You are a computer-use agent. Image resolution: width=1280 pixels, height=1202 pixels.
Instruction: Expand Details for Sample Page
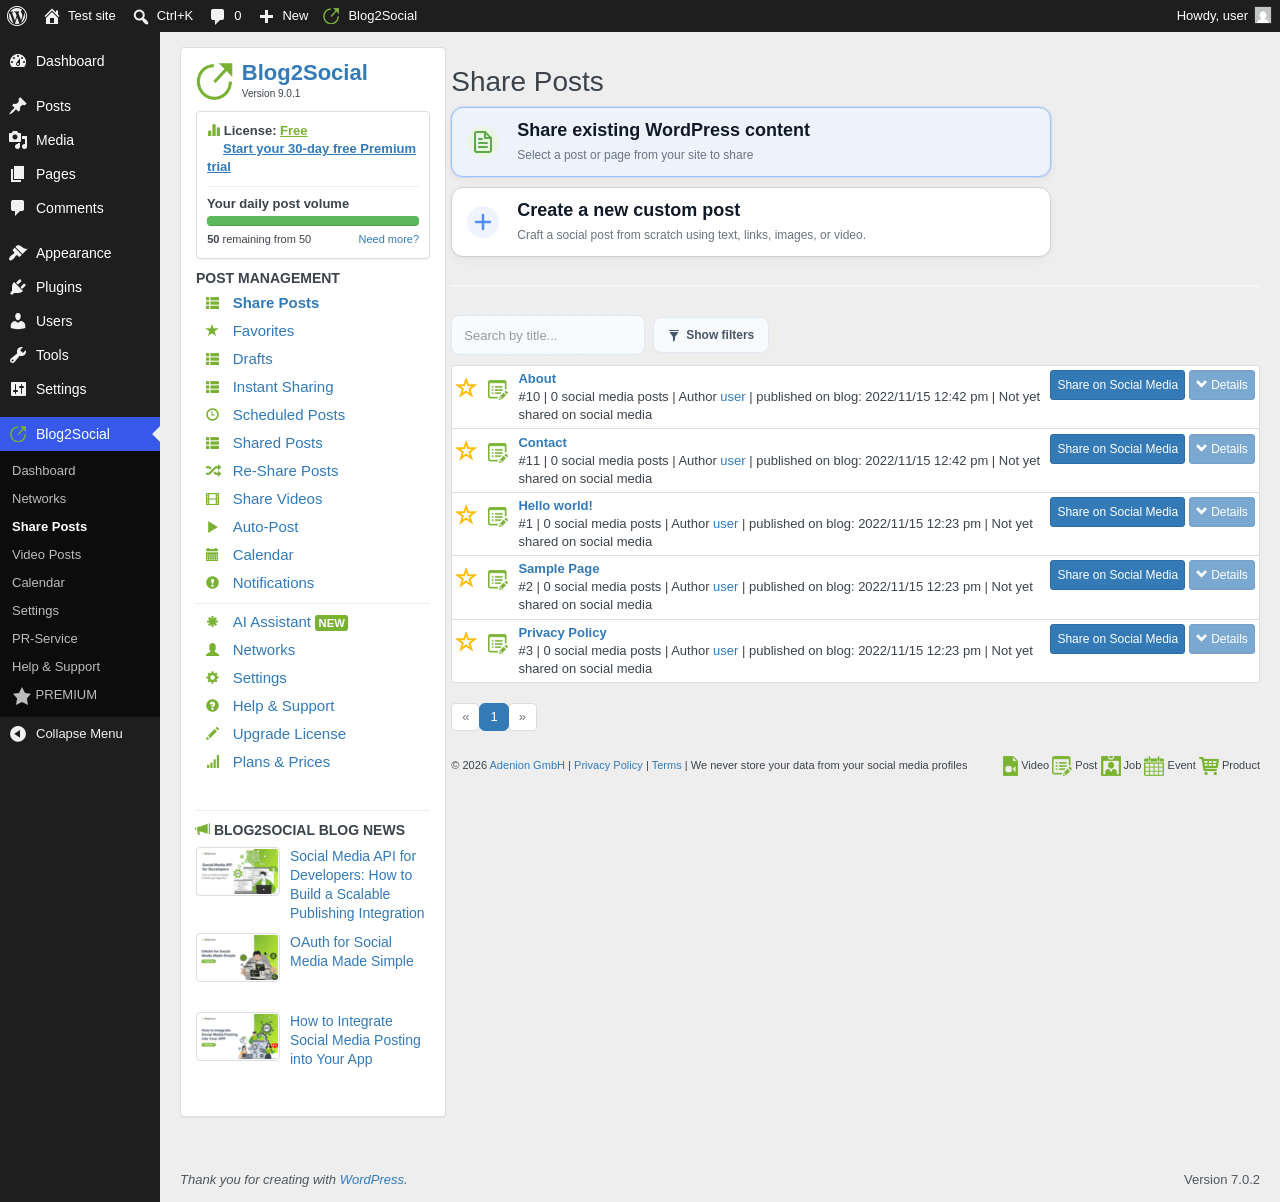tap(1222, 575)
